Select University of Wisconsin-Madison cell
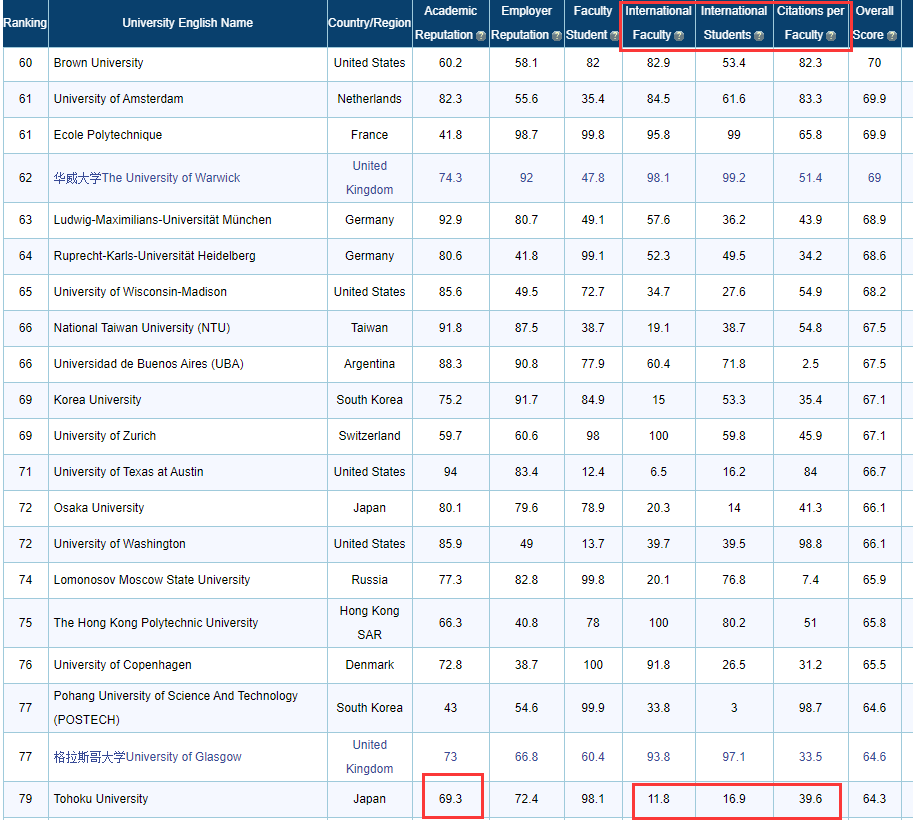The width and height of the screenshot is (913, 820). coord(187,292)
